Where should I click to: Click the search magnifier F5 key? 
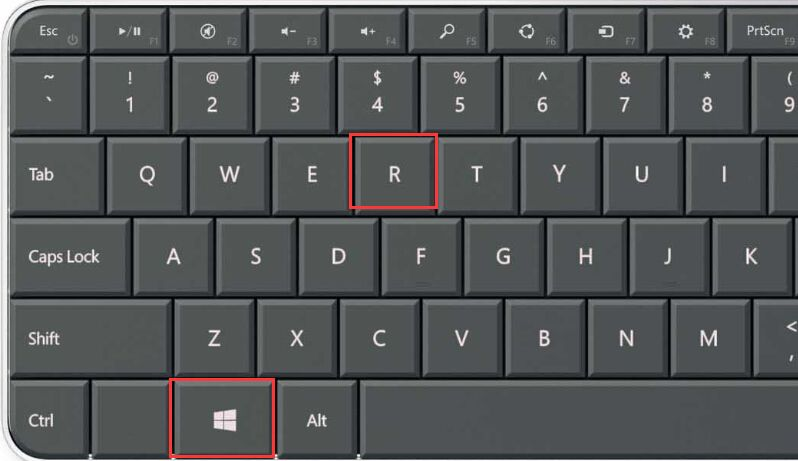447,31
